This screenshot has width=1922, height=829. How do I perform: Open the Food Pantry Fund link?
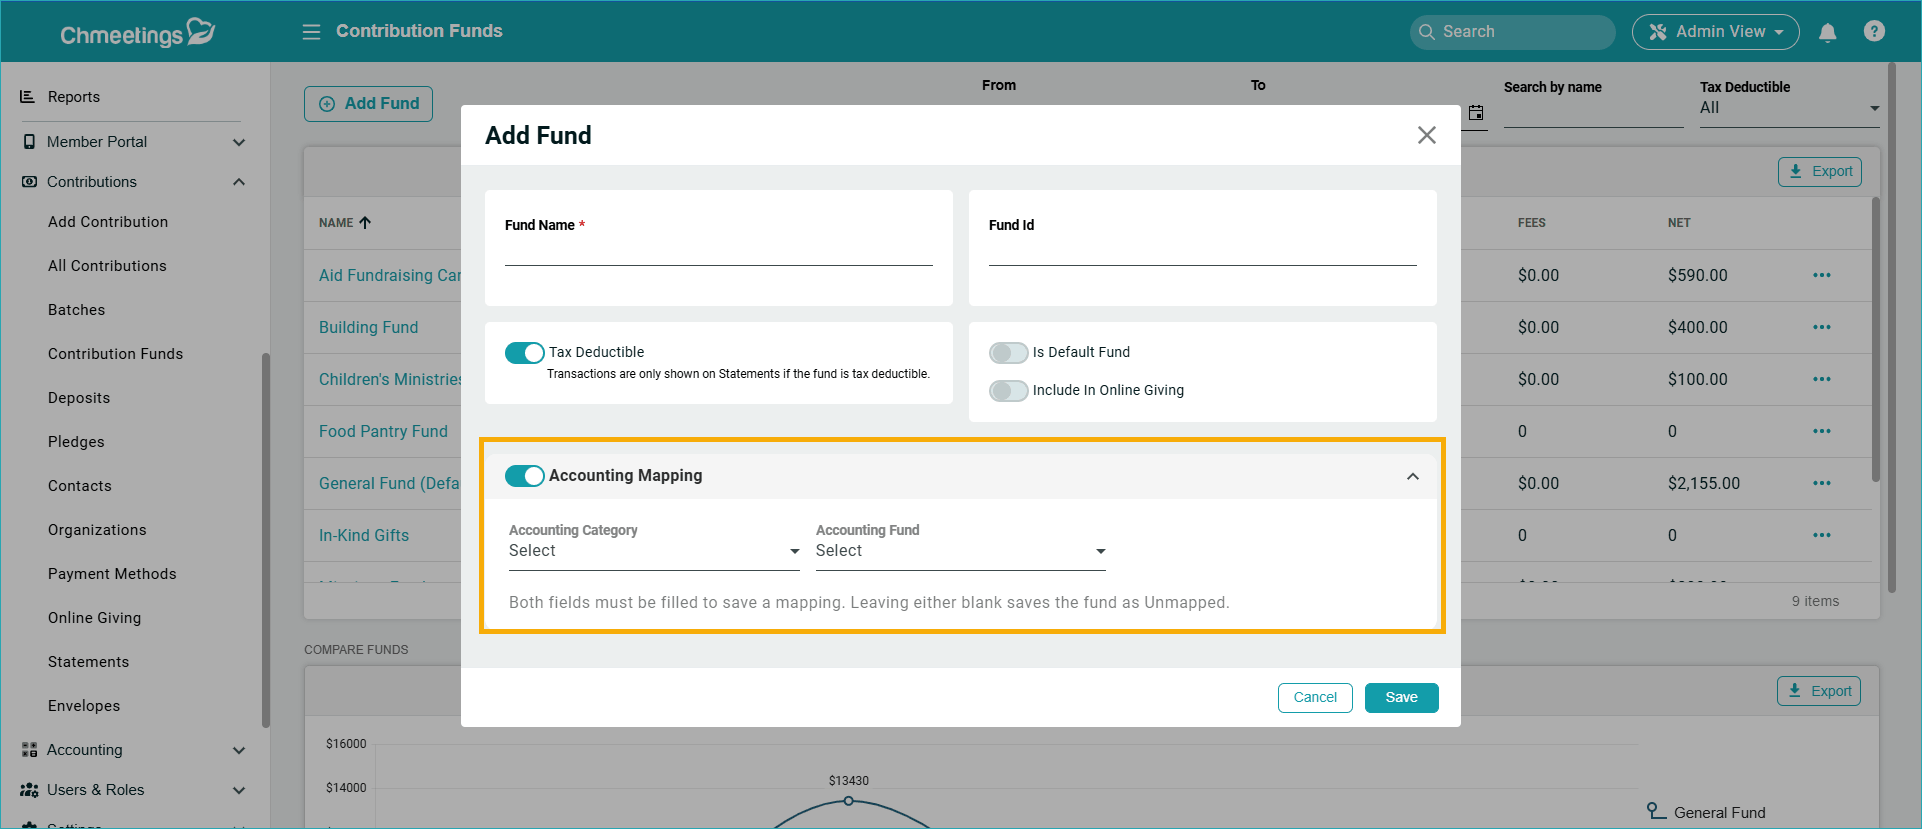tap(383, 431)
